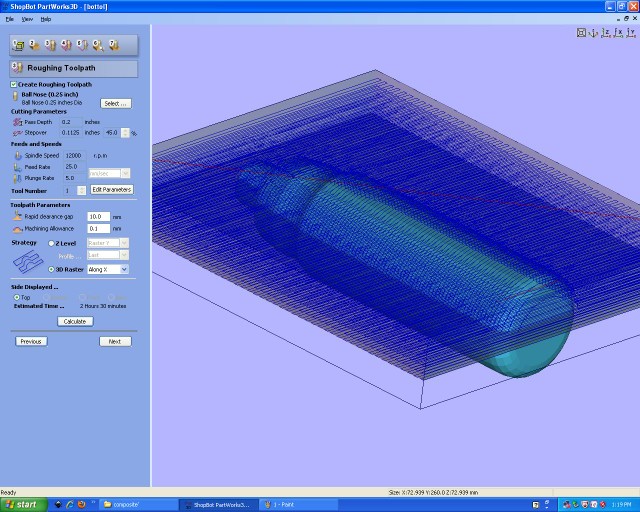The width and height of the screenshot is (640, 512).
Task: Open the Help menu
Action: coord(46,19)
